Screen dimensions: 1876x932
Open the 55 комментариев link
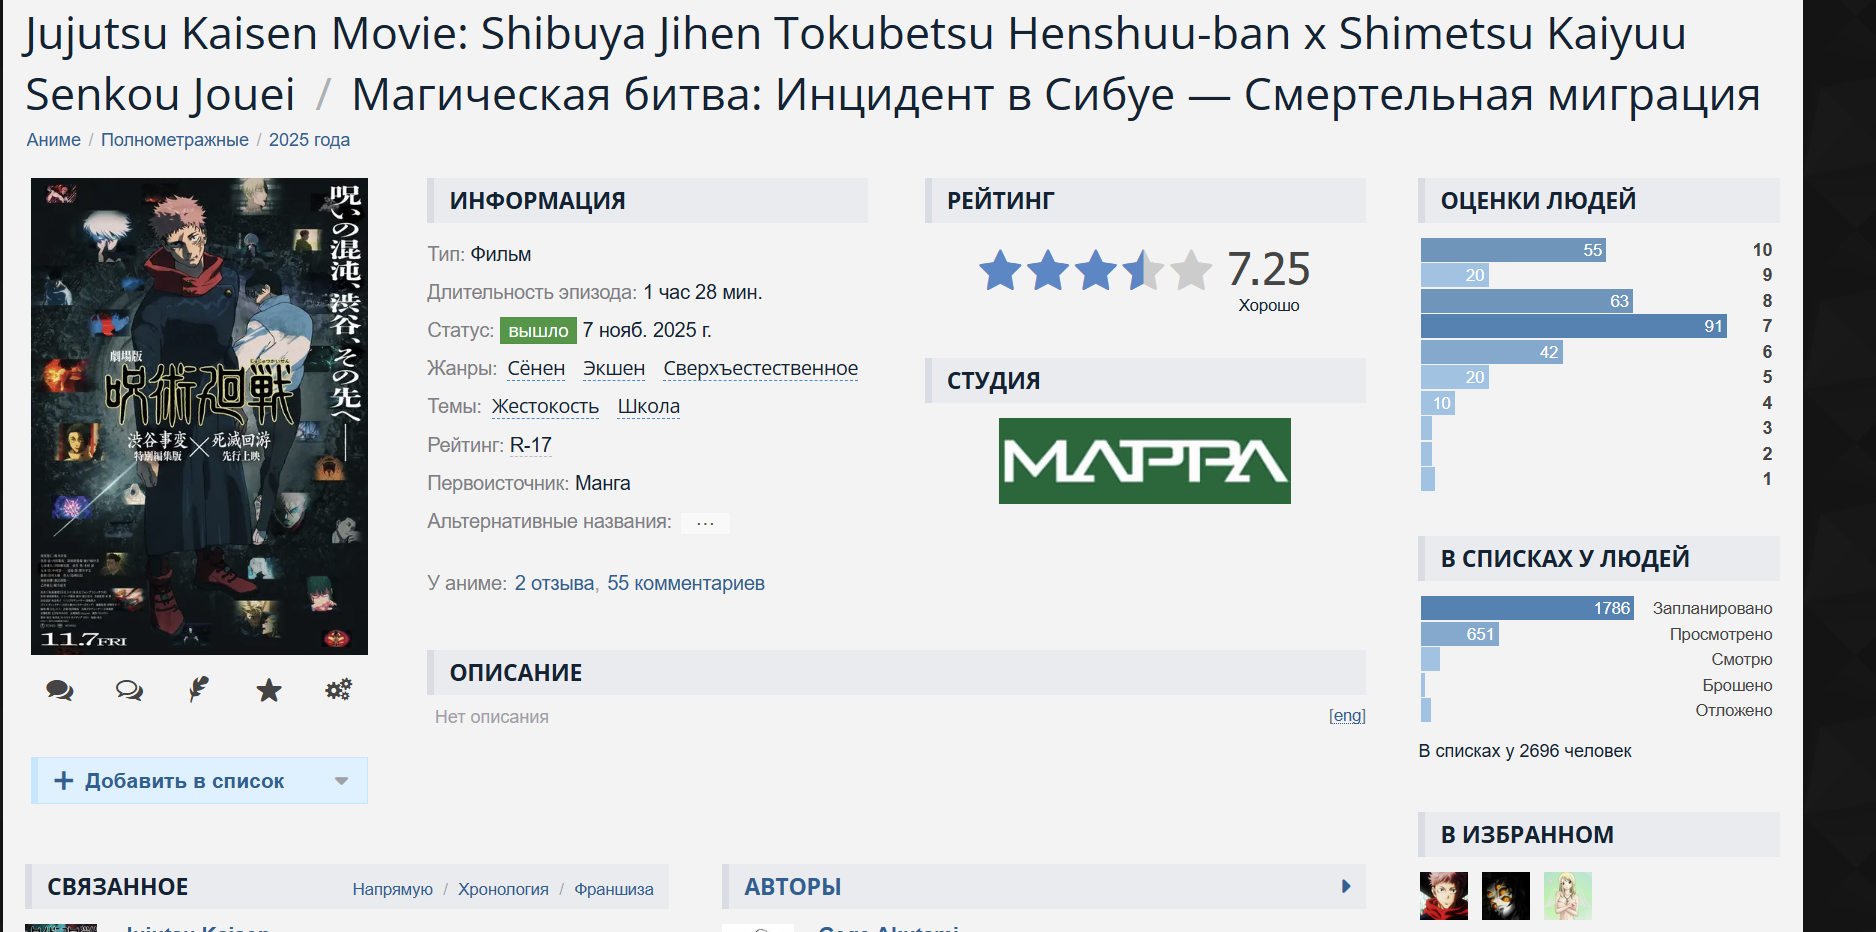(x=686, y=583)
